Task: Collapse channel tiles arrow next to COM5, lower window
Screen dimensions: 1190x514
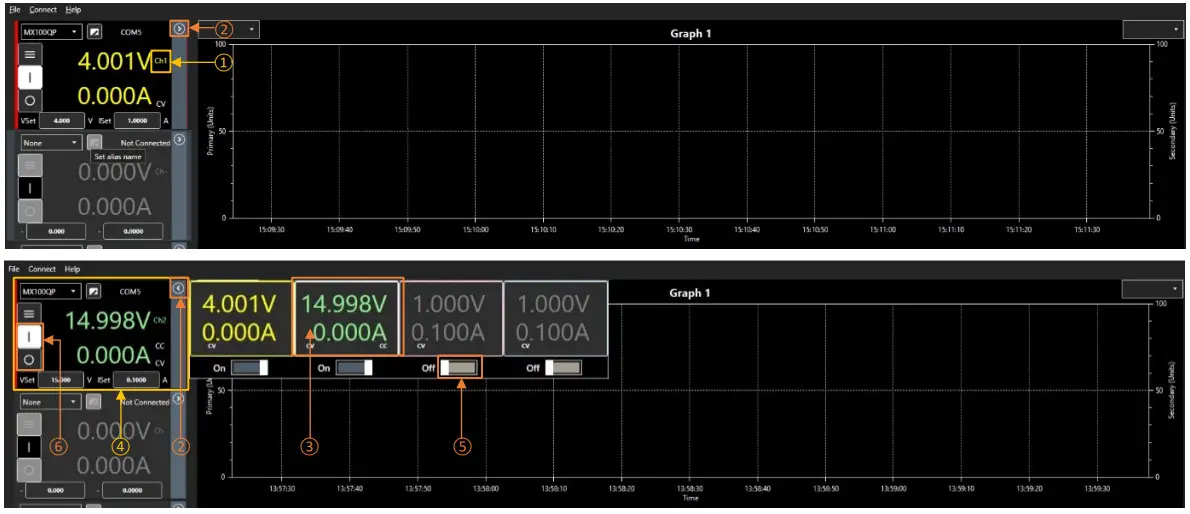Action: 179,289
